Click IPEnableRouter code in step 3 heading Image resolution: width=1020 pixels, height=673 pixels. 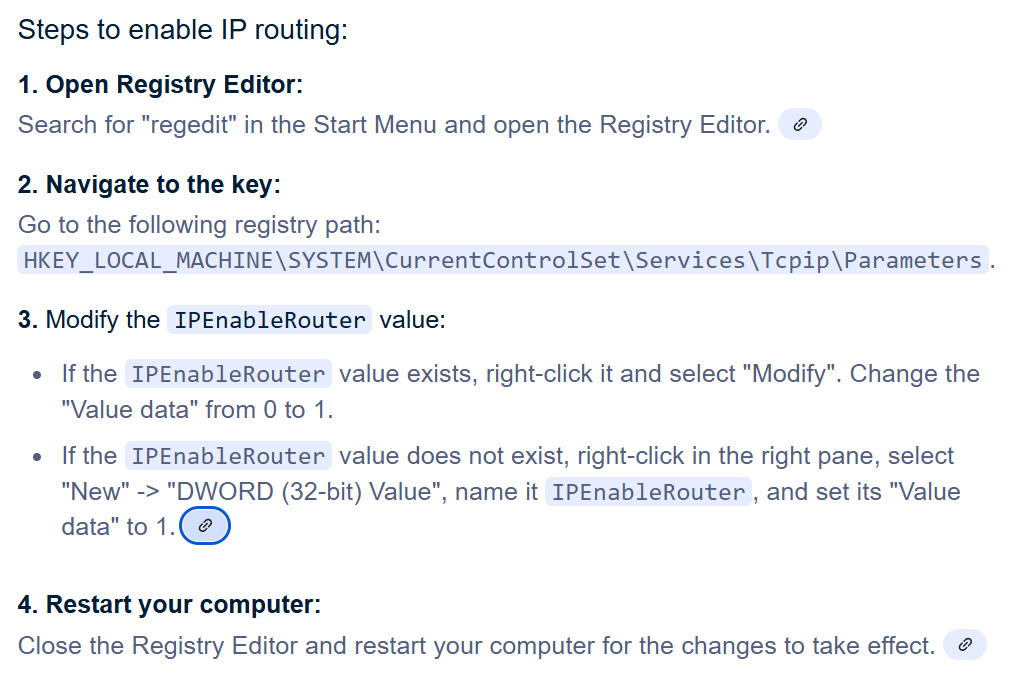pos(270,320)
